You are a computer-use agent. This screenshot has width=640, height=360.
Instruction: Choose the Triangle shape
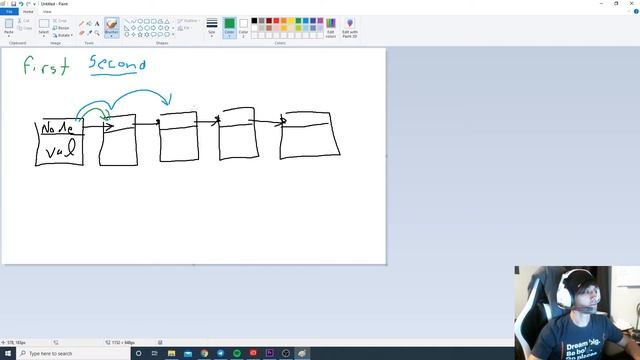point(167,21)
